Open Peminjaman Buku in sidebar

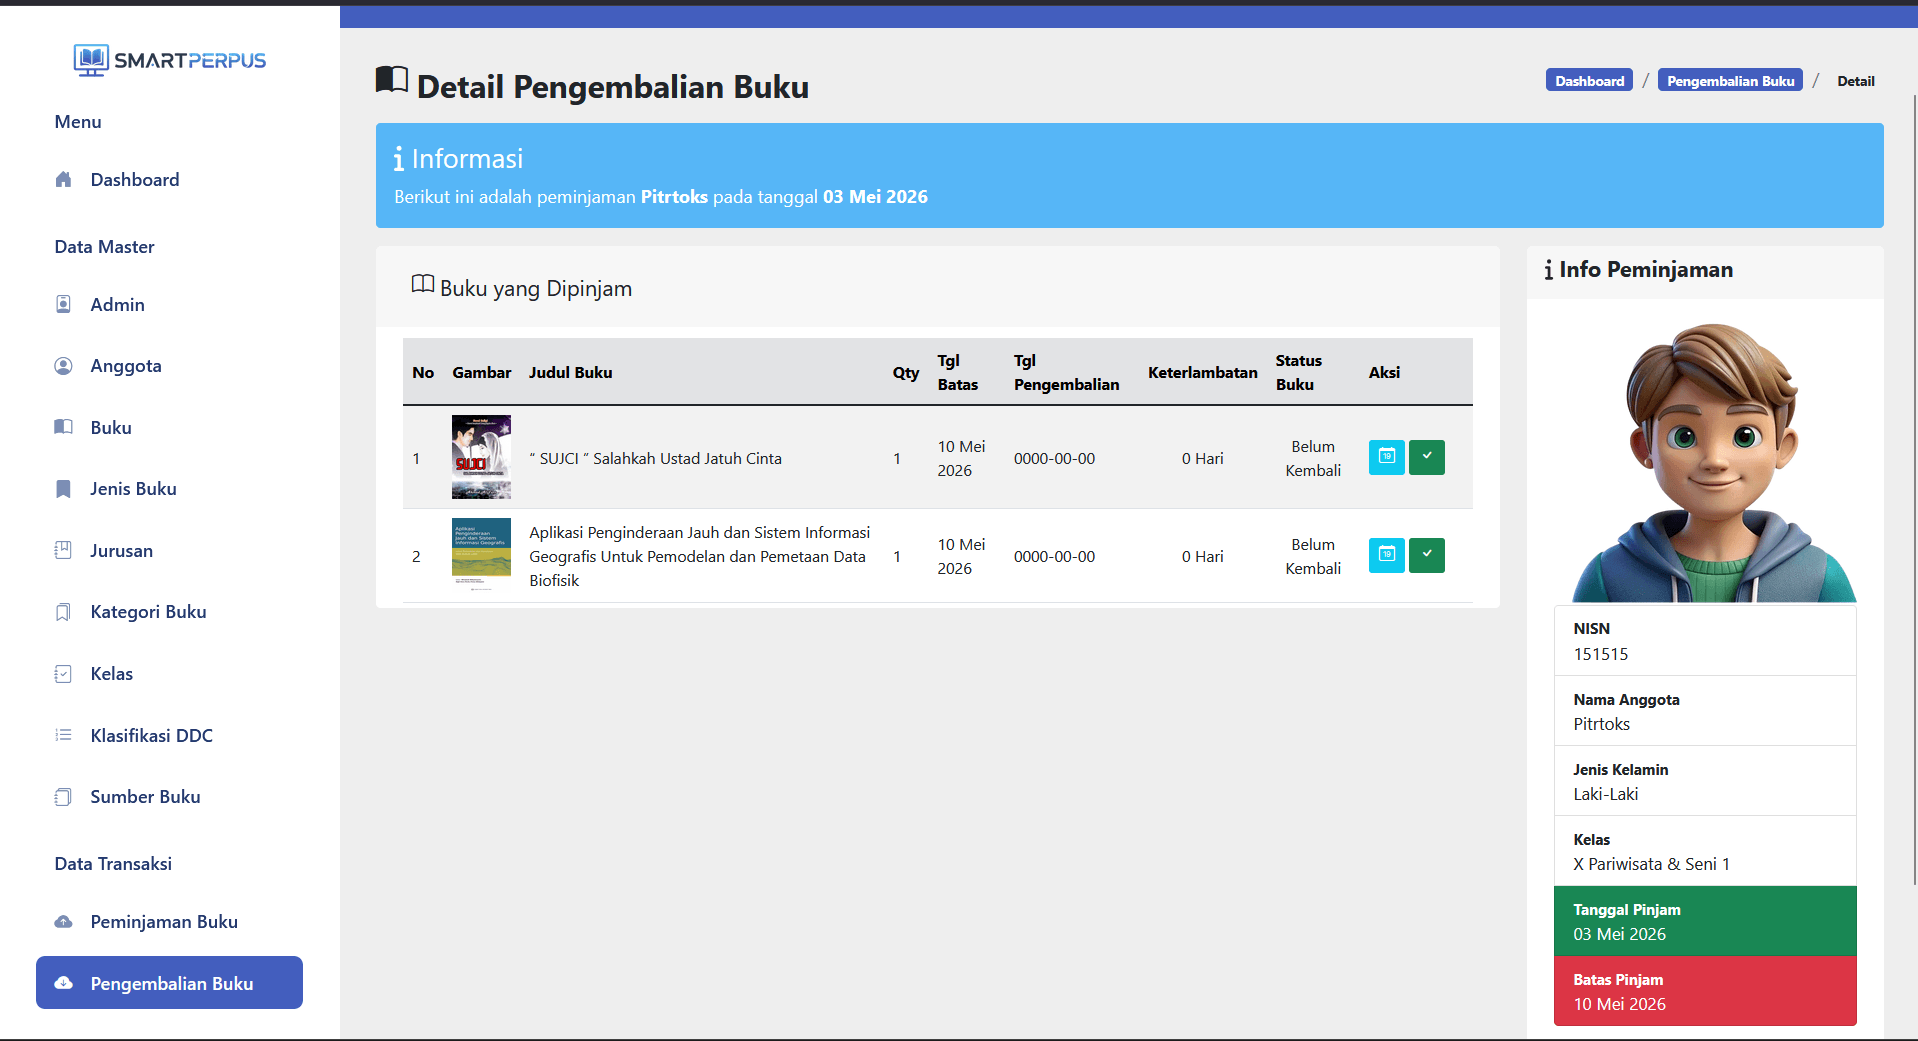tap(169, 922)
